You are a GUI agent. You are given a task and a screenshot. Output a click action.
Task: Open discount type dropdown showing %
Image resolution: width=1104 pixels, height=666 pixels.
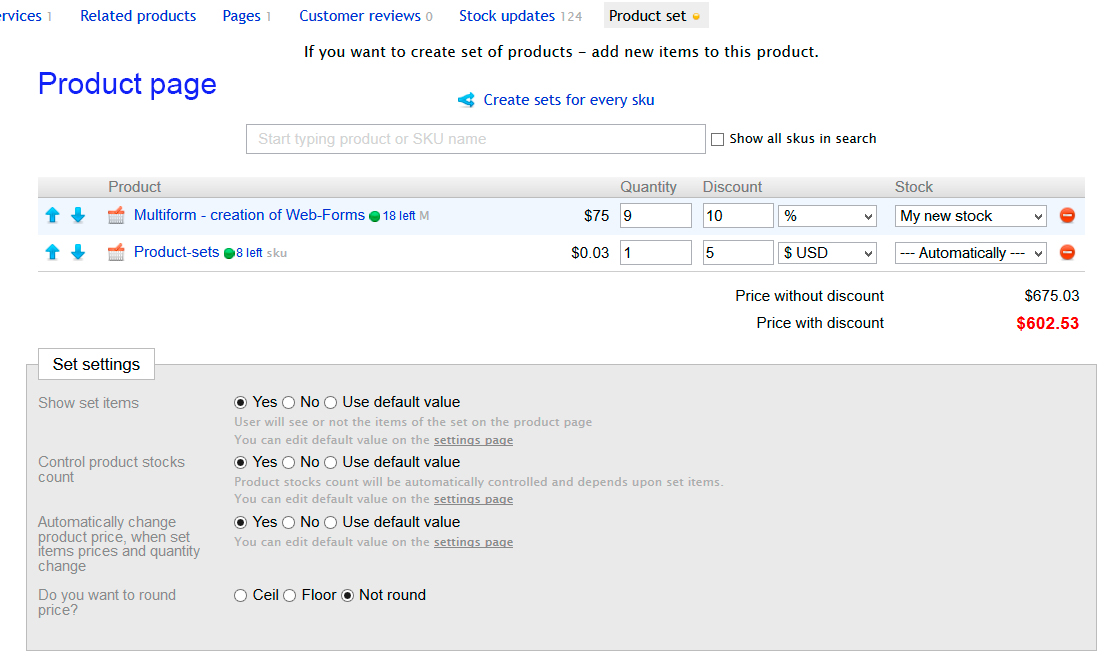827,216
